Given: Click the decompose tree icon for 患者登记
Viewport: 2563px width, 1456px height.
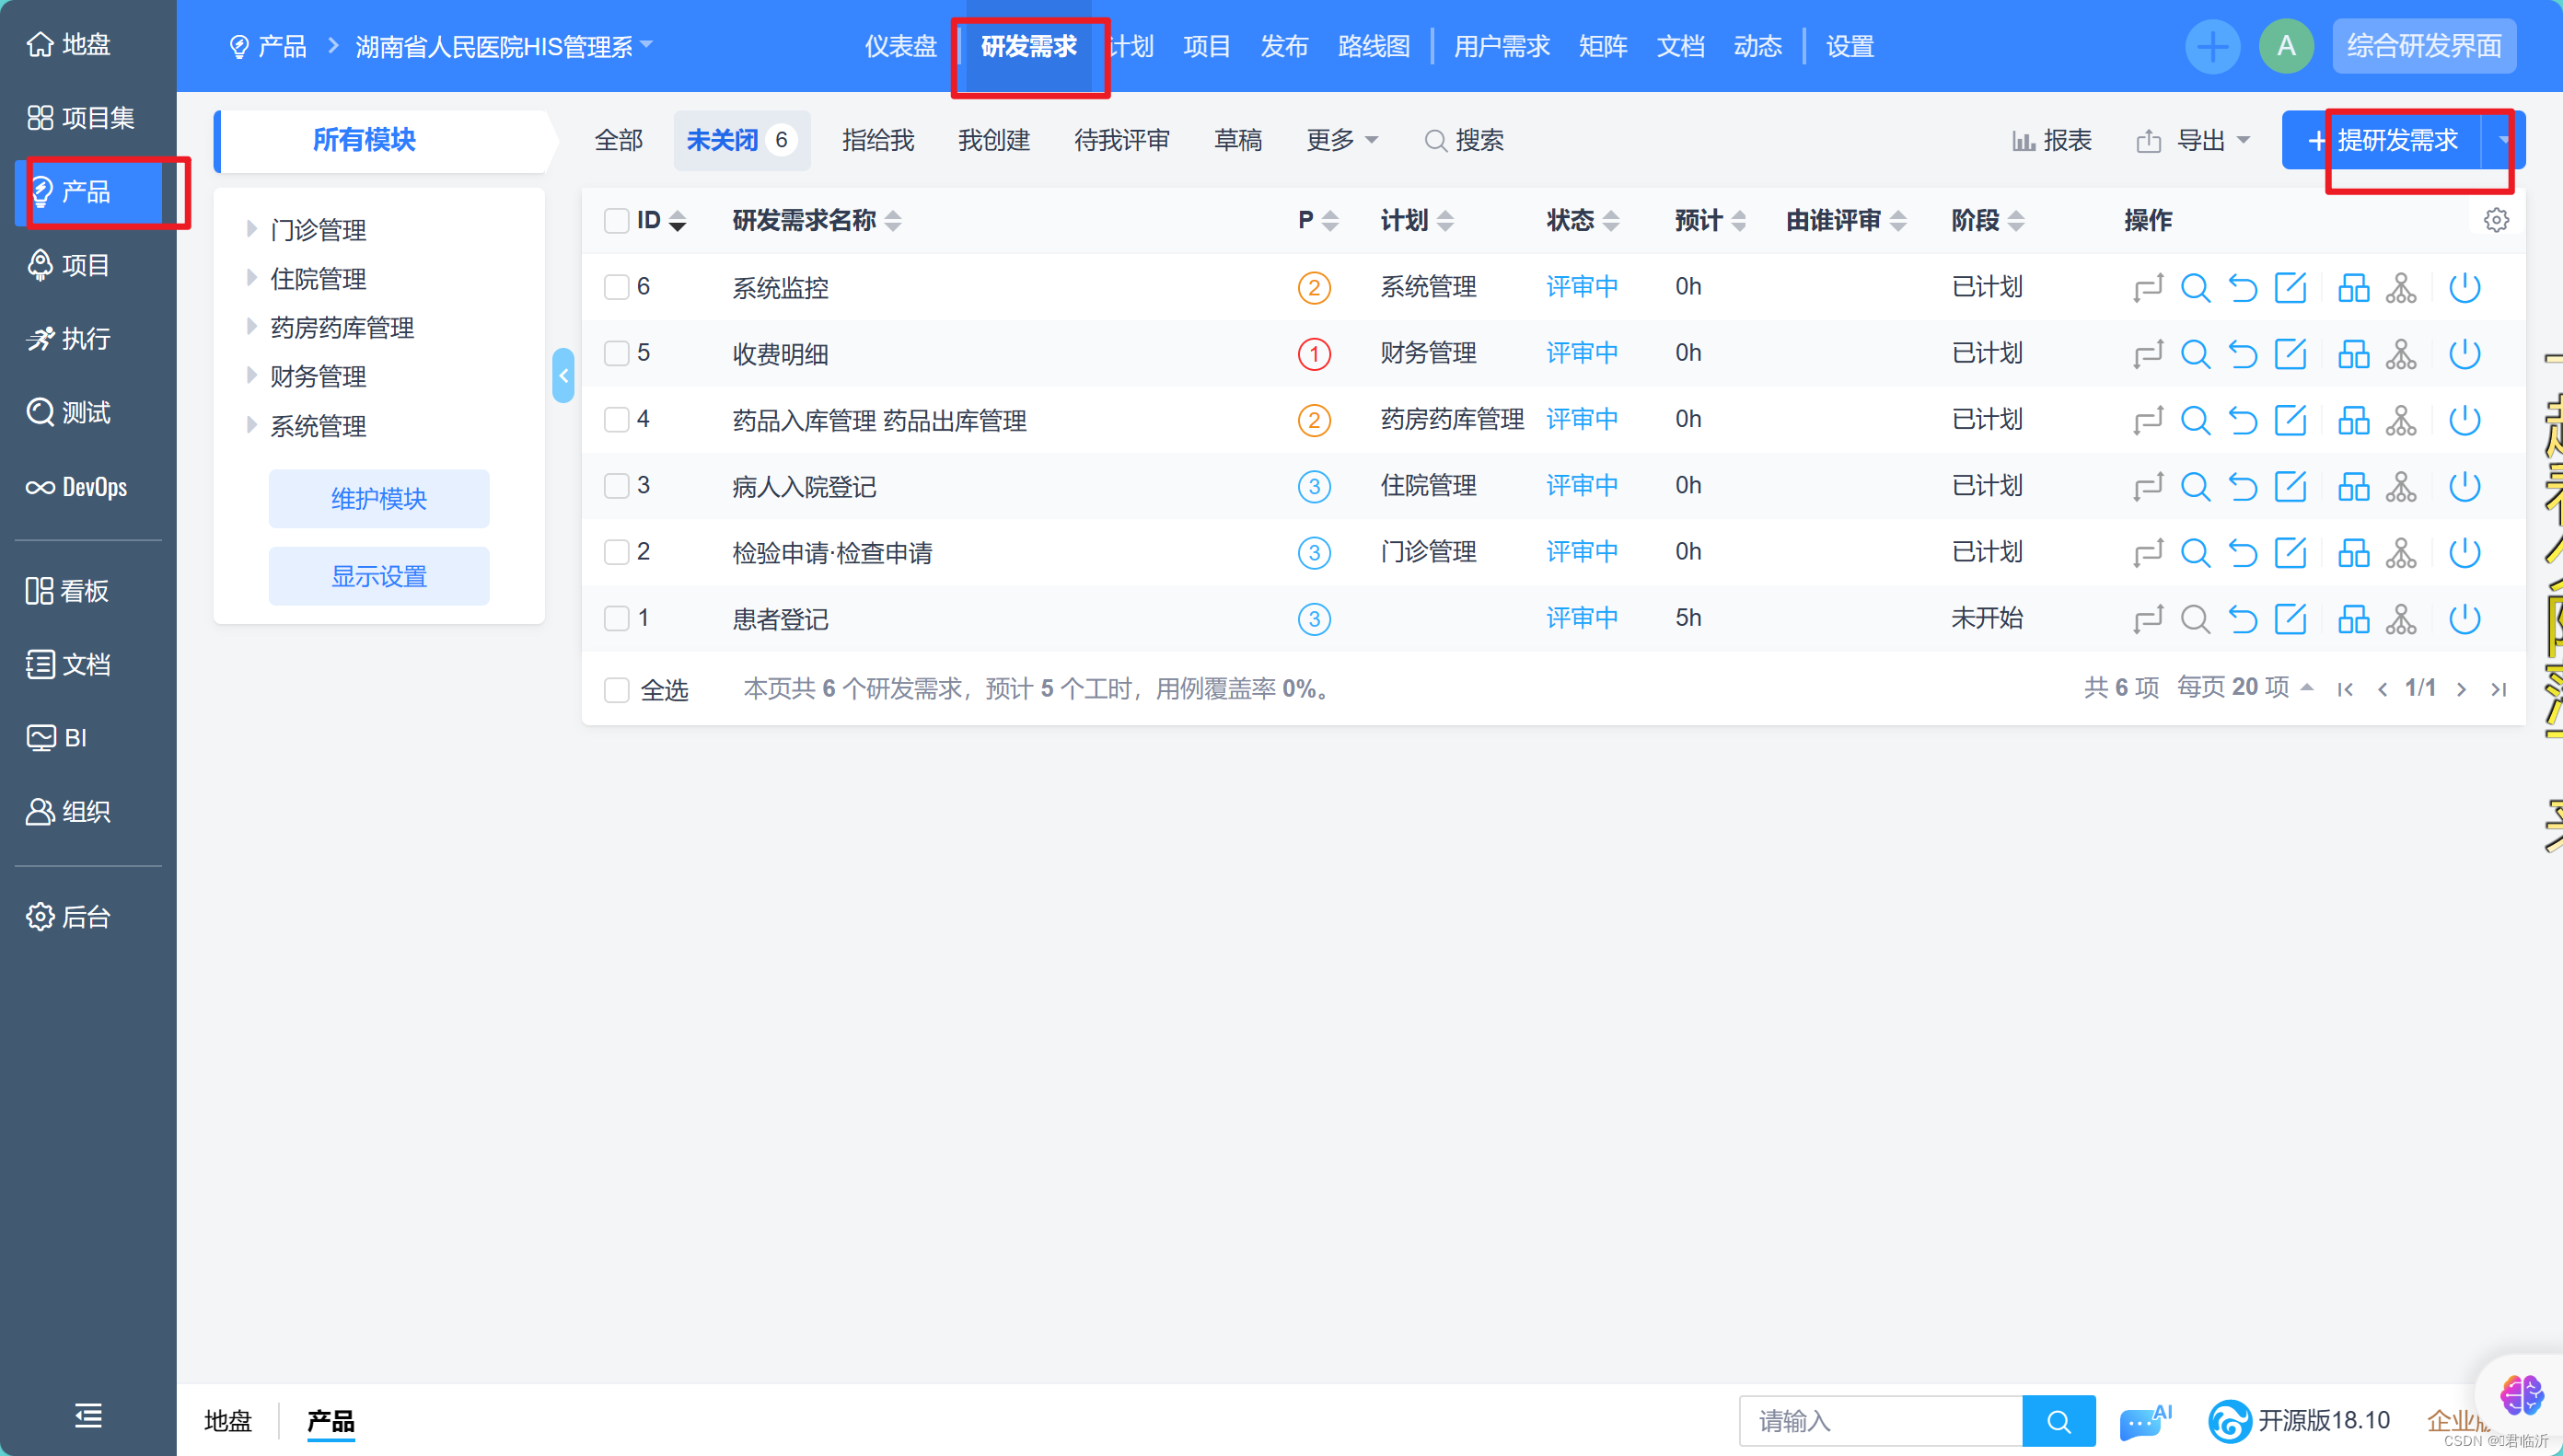Looking at the screenshot, I should click(x=2400, y=619).
